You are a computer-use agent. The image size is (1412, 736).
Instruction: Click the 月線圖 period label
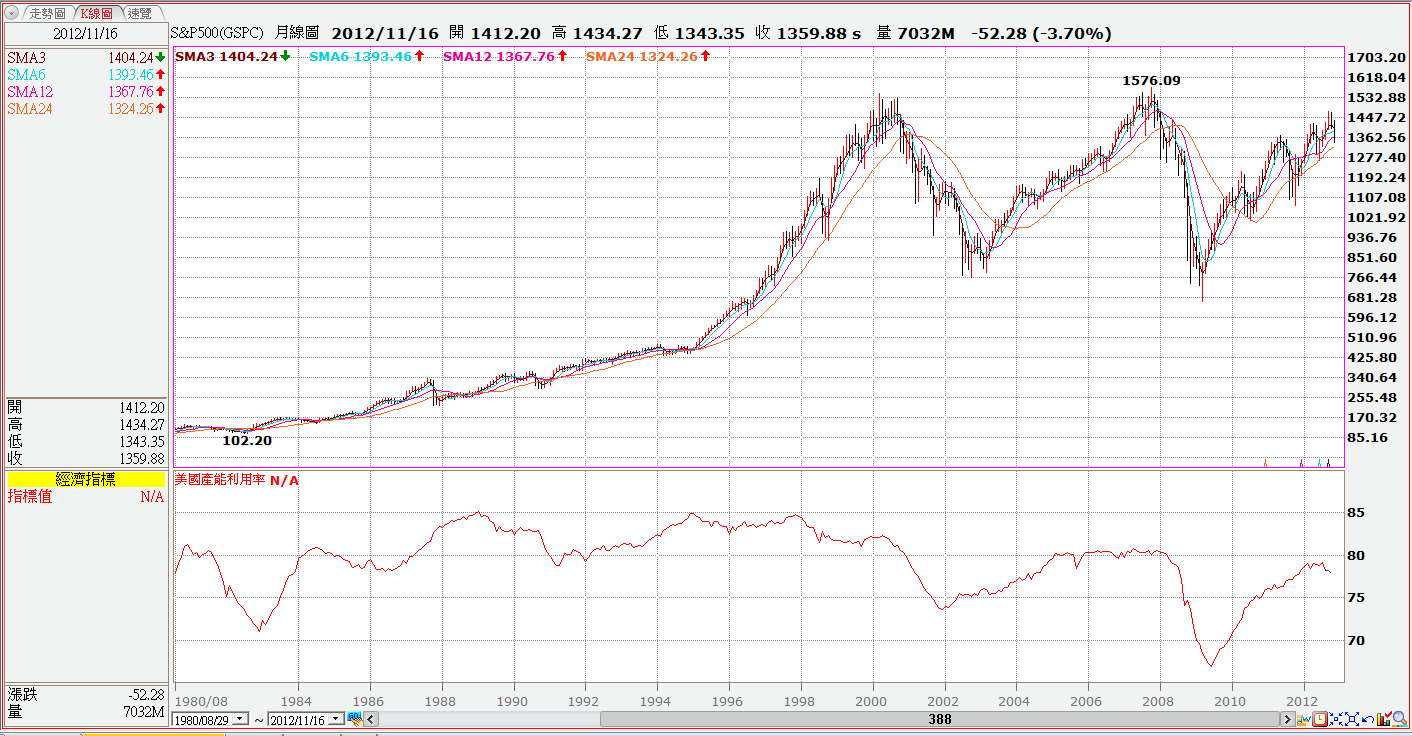(295, 34)
